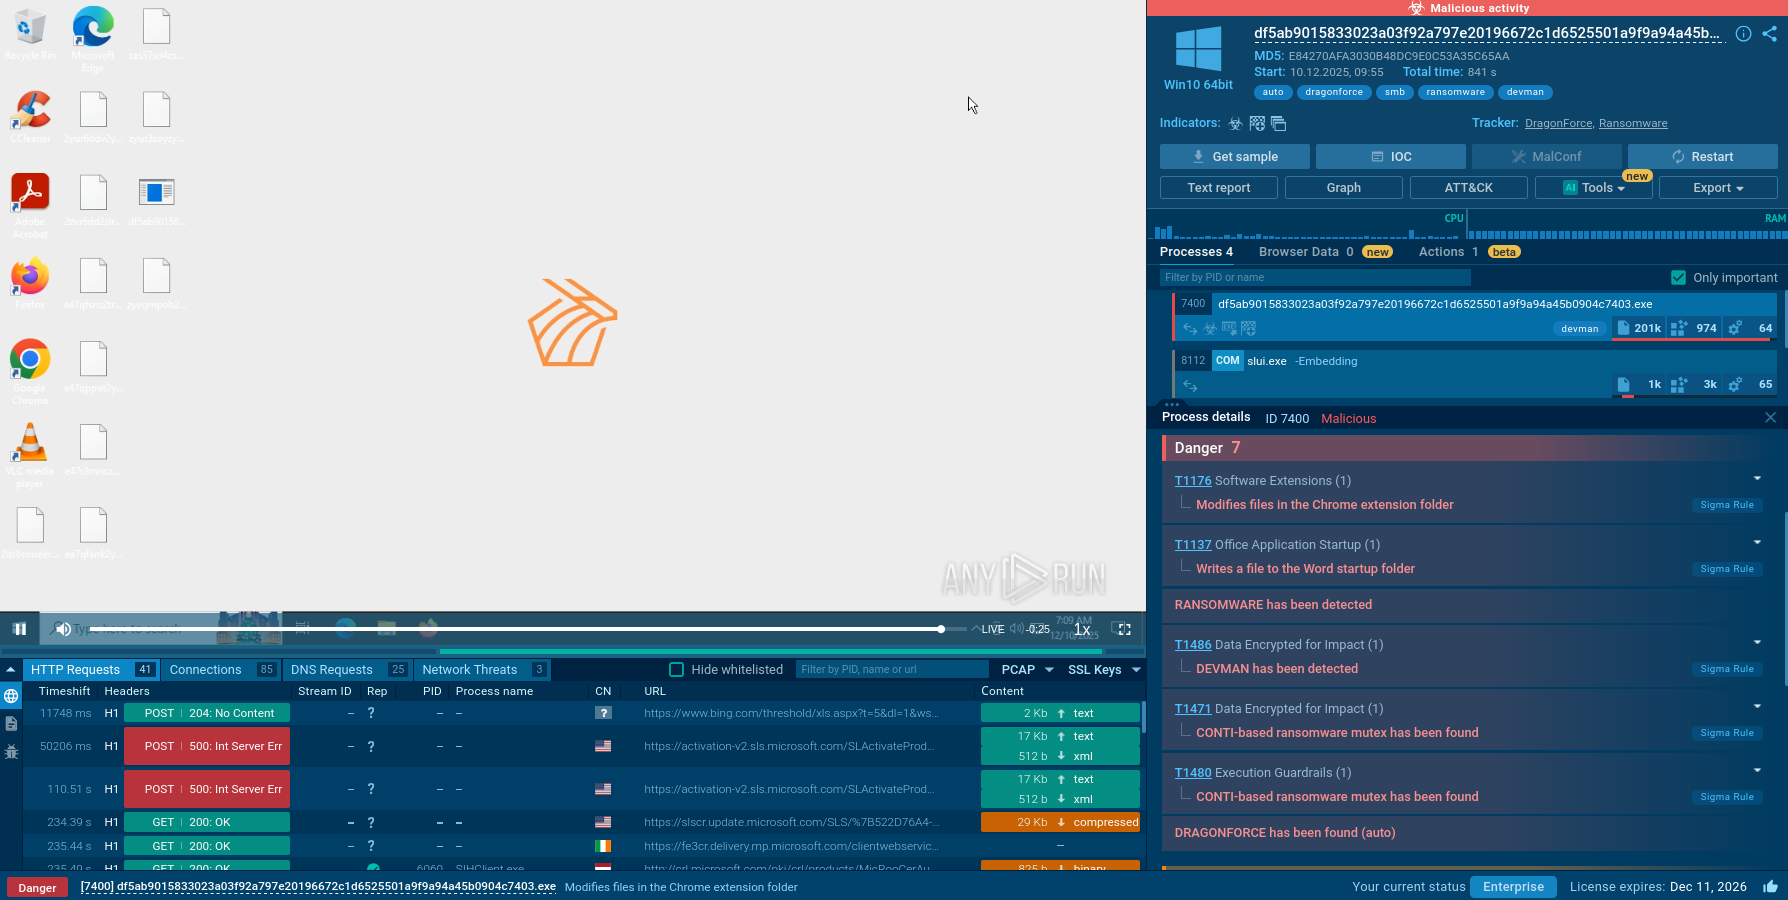
Task: Click the bug icon in the bottom sidebar
Action: (x=11, y=751)
